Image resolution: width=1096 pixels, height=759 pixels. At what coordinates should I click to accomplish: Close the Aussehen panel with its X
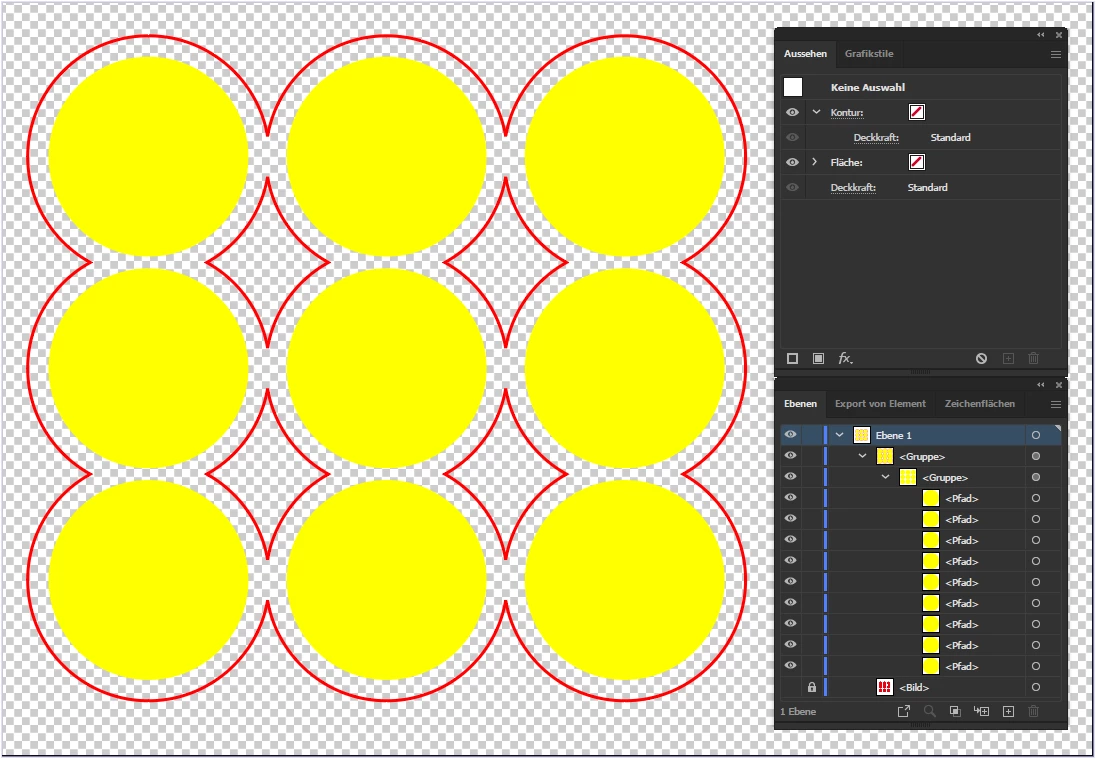tap(1059, 35)
